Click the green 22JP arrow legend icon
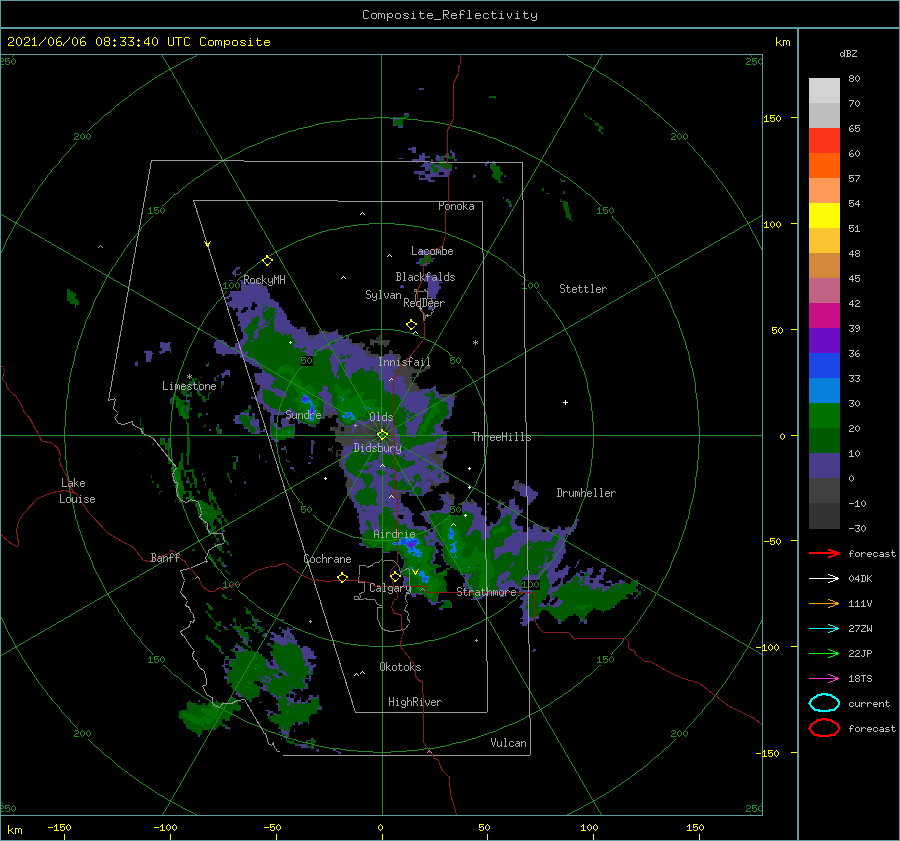The width and height of the screenshot is (900, 841). tap(824, 653)
